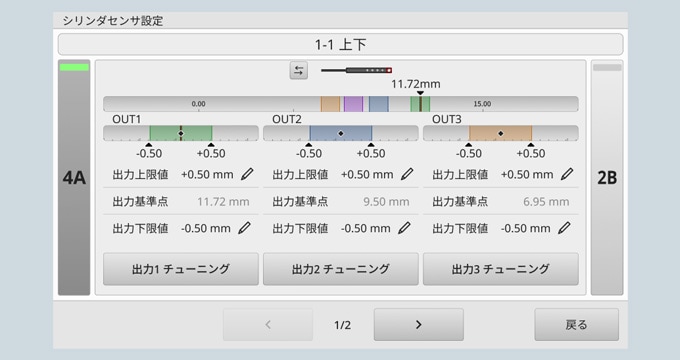Click the OUT2 label
Screen dimensions: 680x360
287,119
